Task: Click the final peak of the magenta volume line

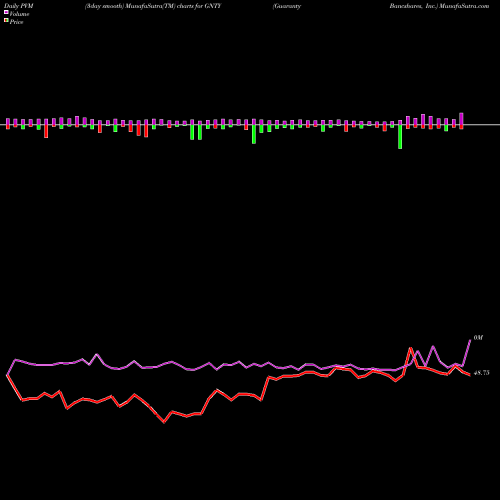Action: 470,340
